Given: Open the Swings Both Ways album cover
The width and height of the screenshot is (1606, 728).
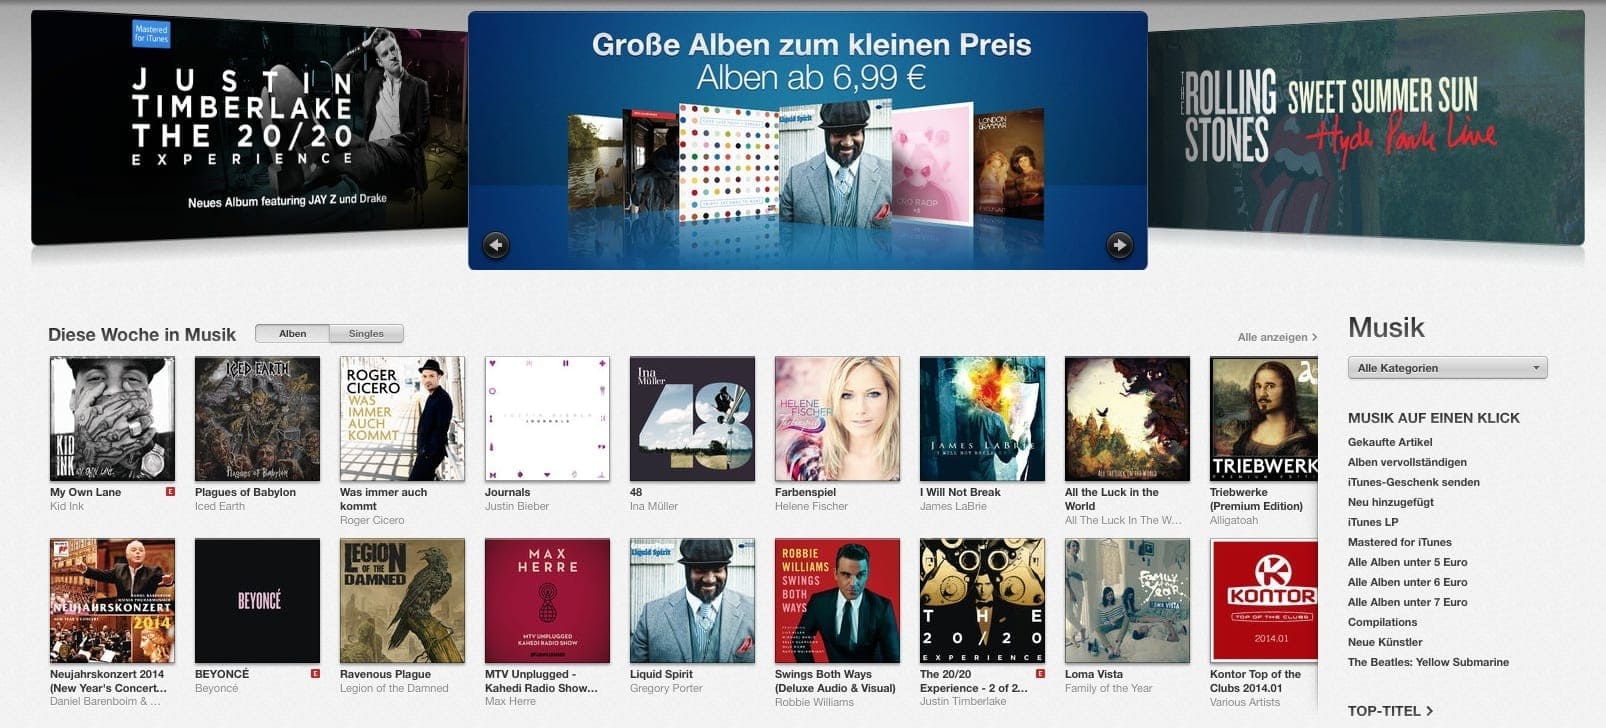Looking at the screenshot, I should coord(837,601).
